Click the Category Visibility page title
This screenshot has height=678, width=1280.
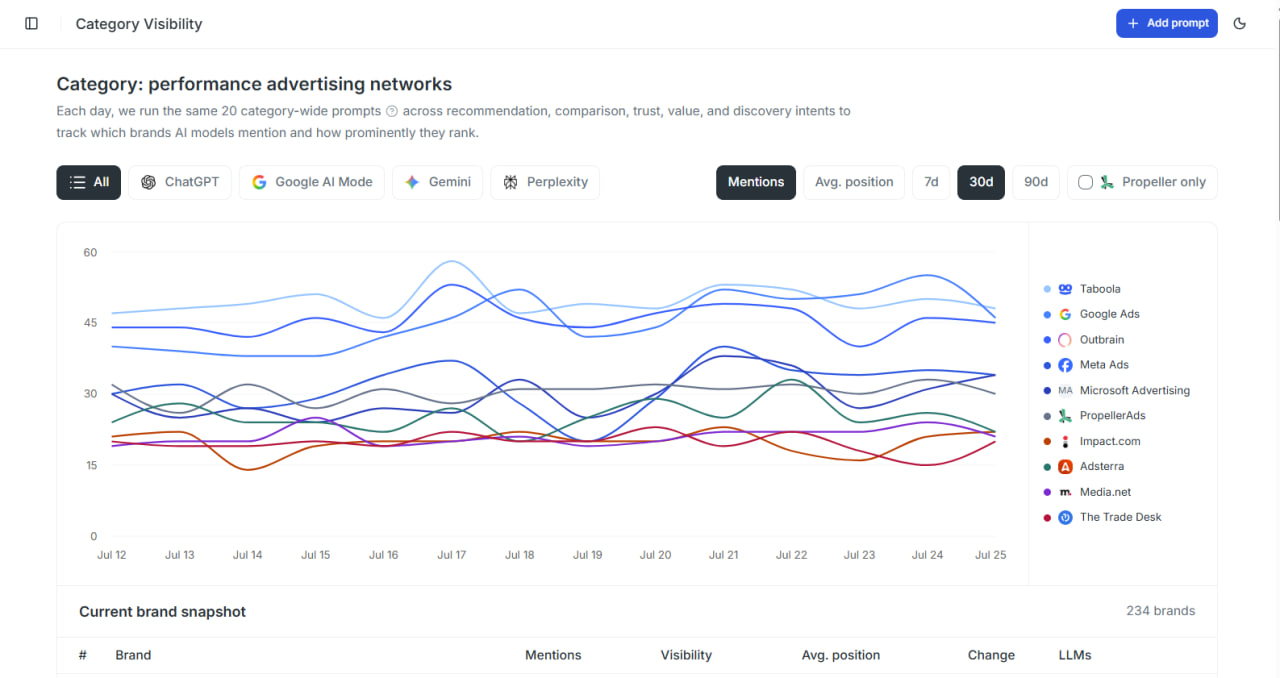coord(139,24)
